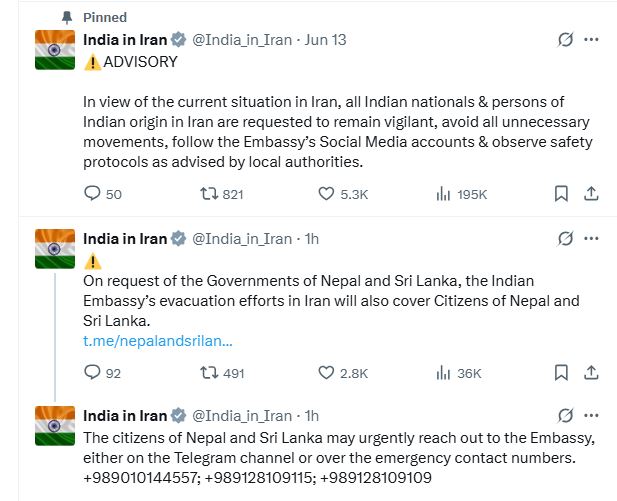Bookmark the pinned ADVISORY tweet
This screenshot has width=617, height=501.
coord(562,194)
